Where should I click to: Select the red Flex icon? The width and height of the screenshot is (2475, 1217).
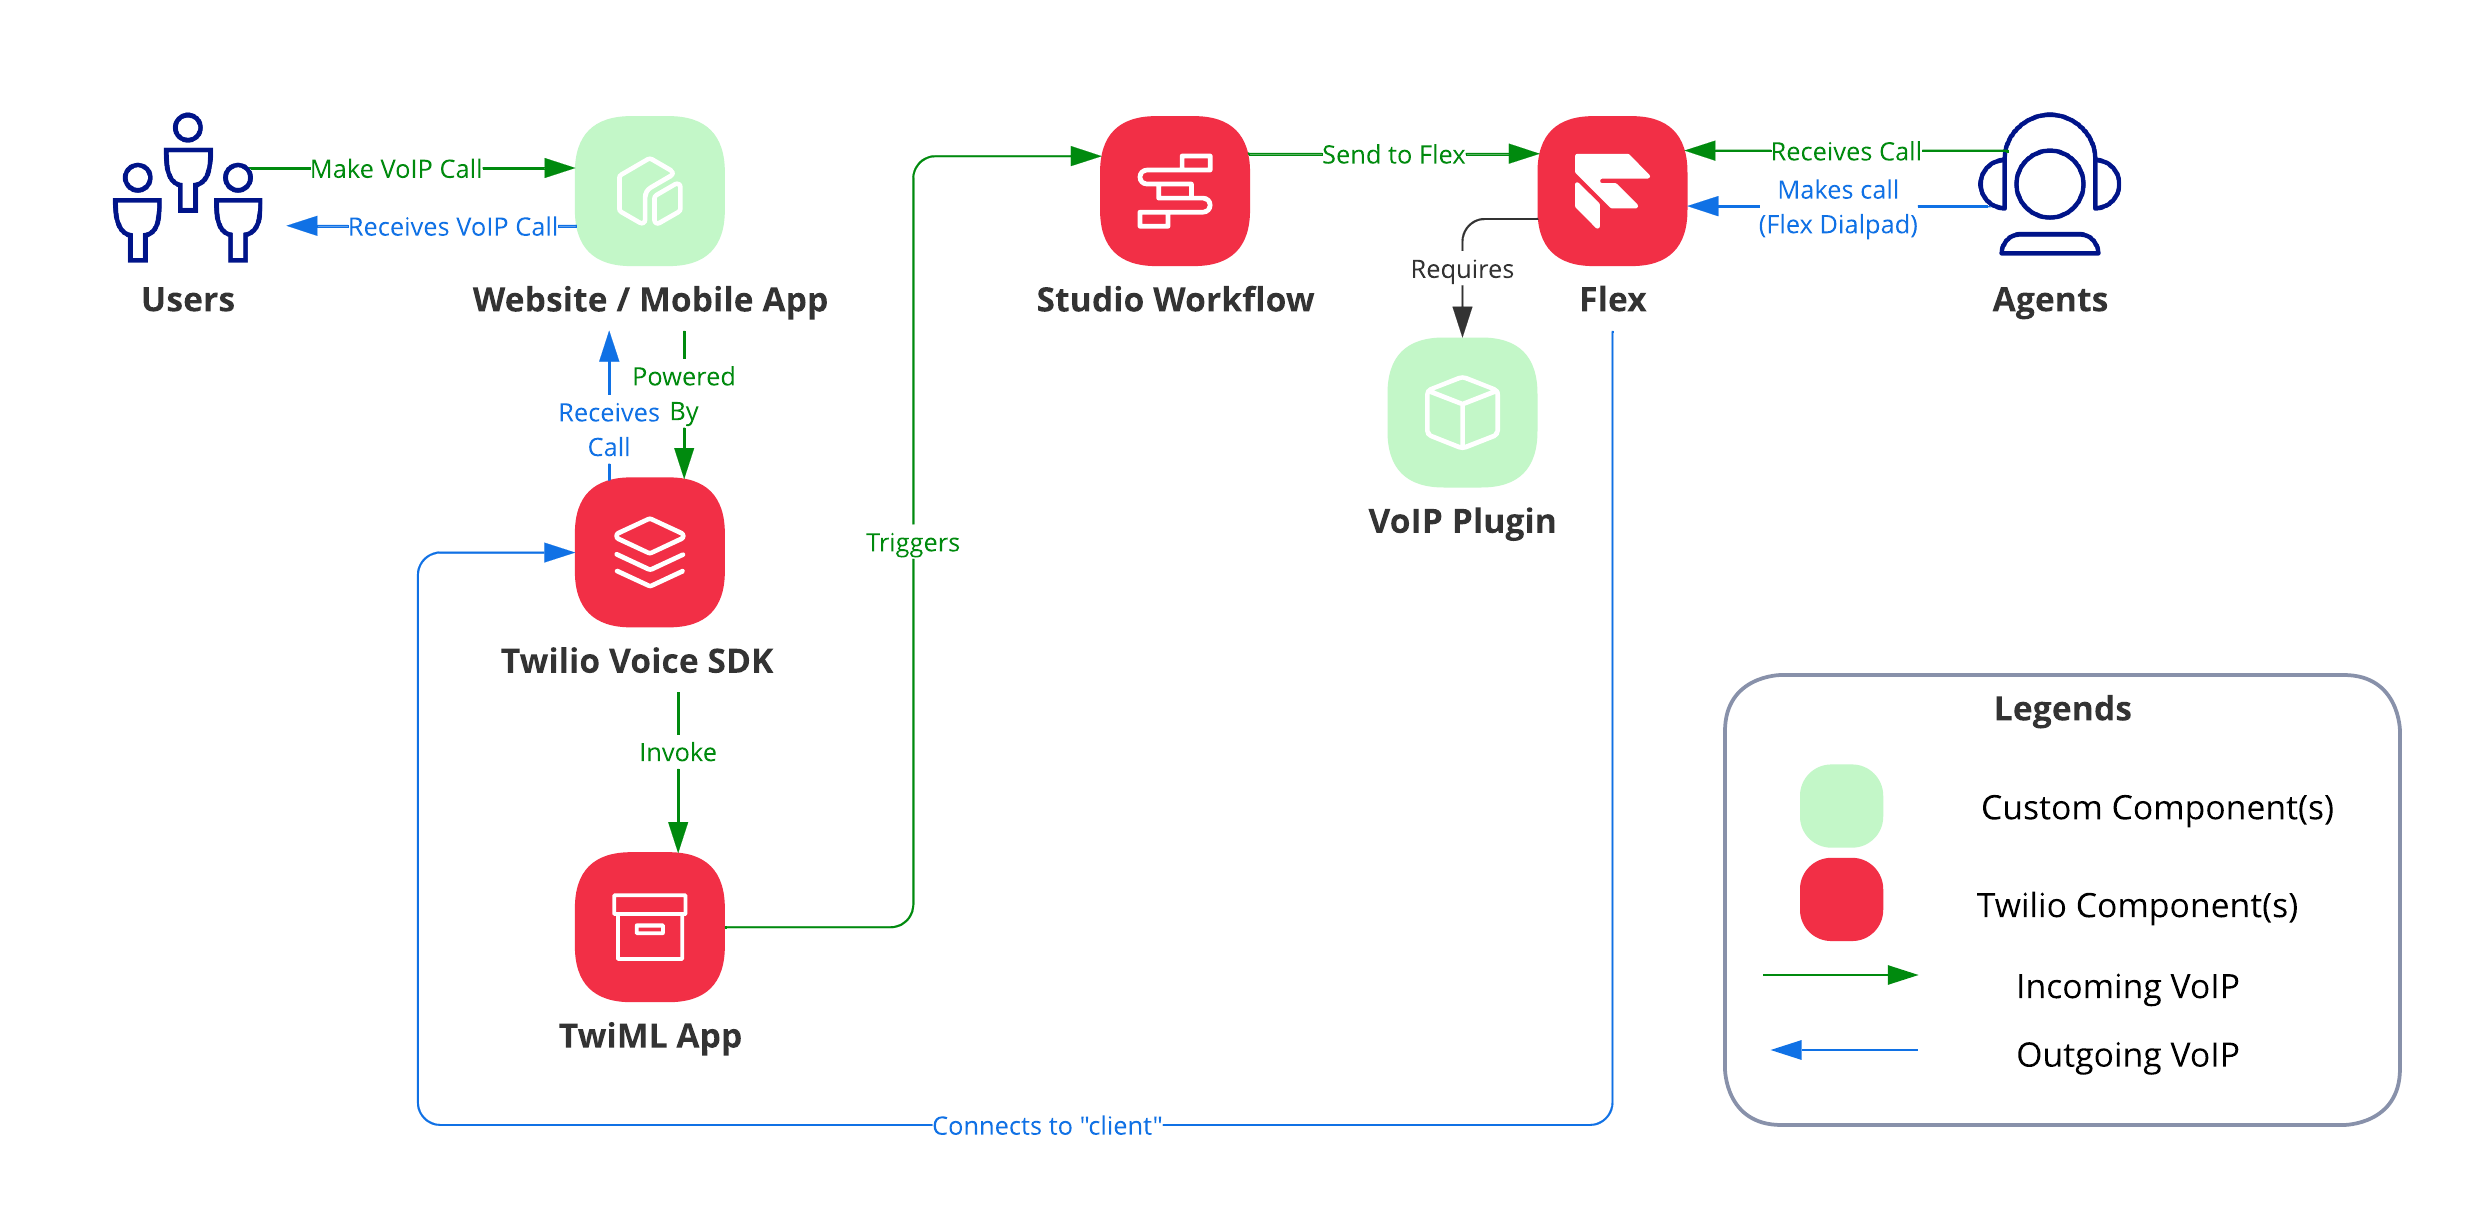click(1613, 191)
